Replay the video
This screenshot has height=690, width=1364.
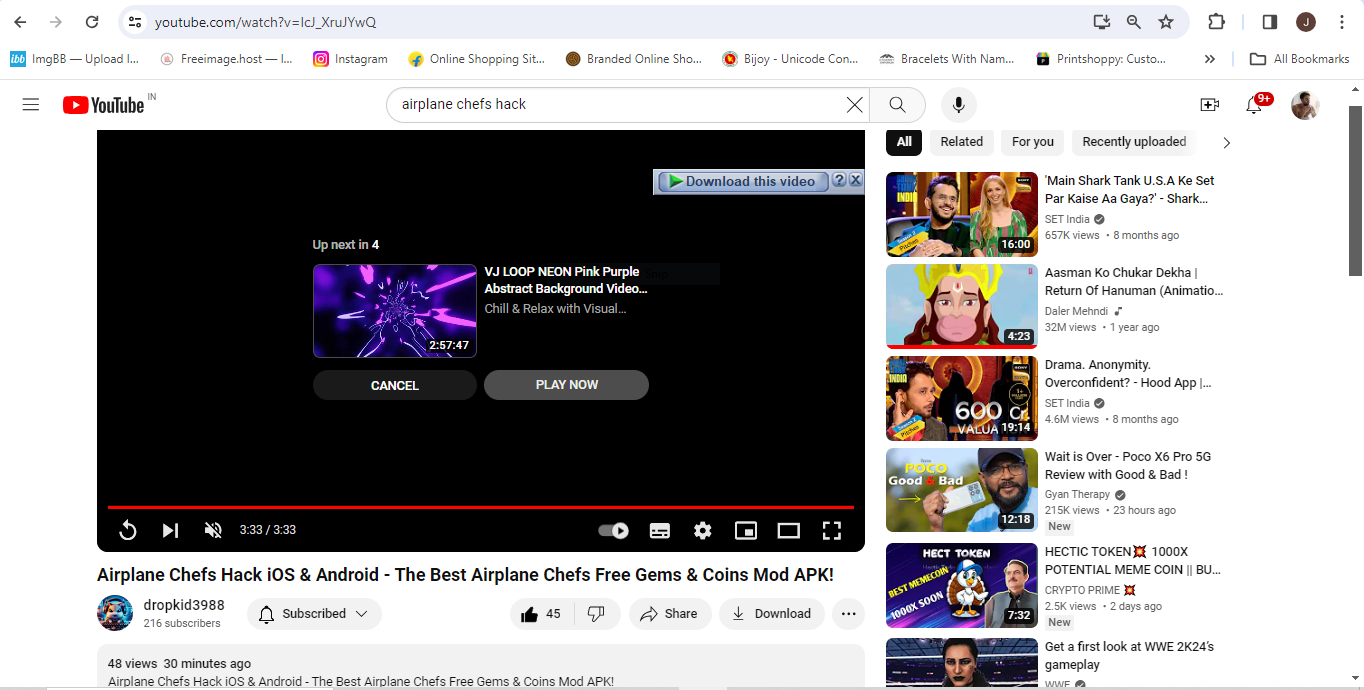pyautogui.click(x=127, y=530)
